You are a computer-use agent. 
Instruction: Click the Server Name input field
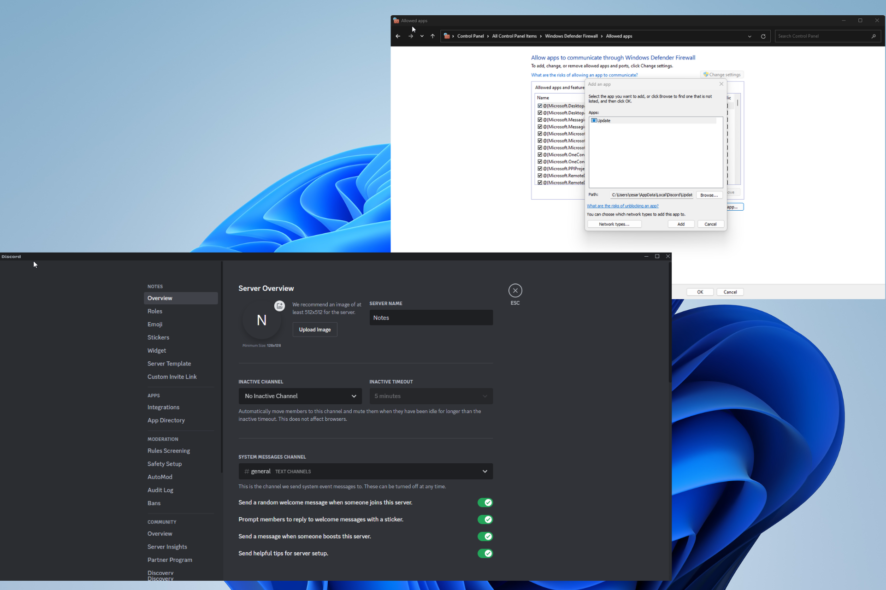(431, 318)
